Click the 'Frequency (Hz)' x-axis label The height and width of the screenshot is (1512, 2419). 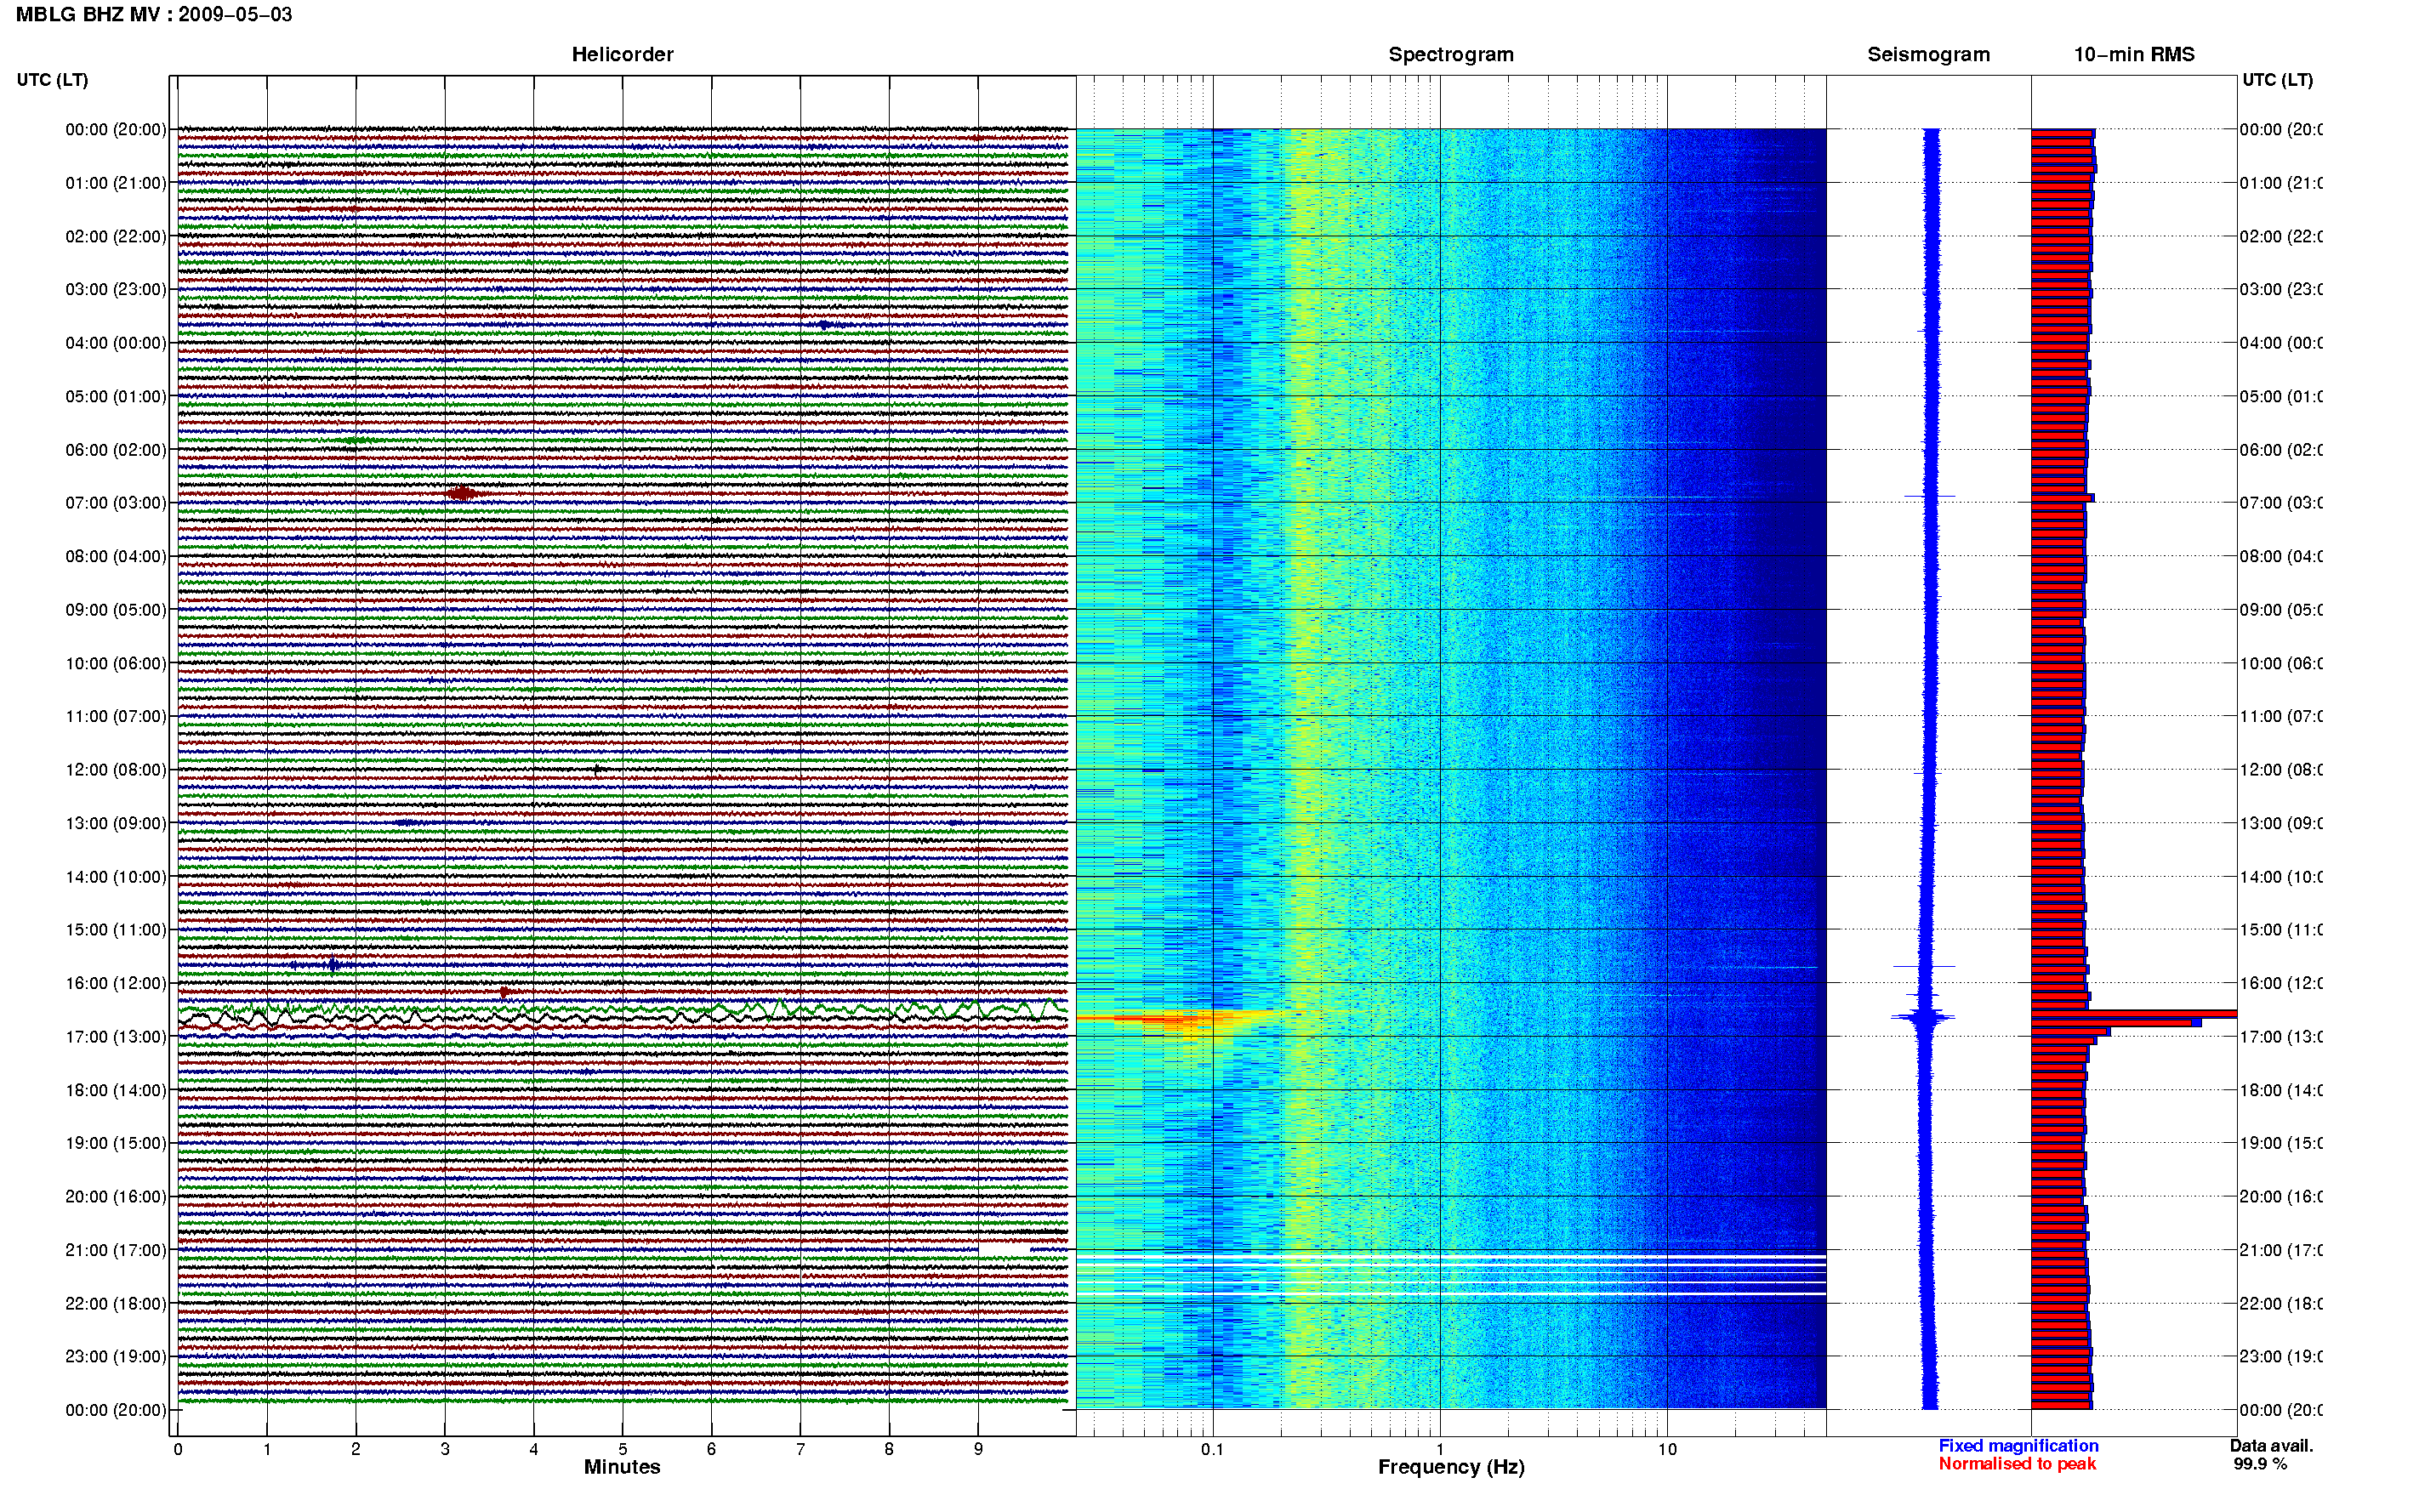coord(1451,1467)
